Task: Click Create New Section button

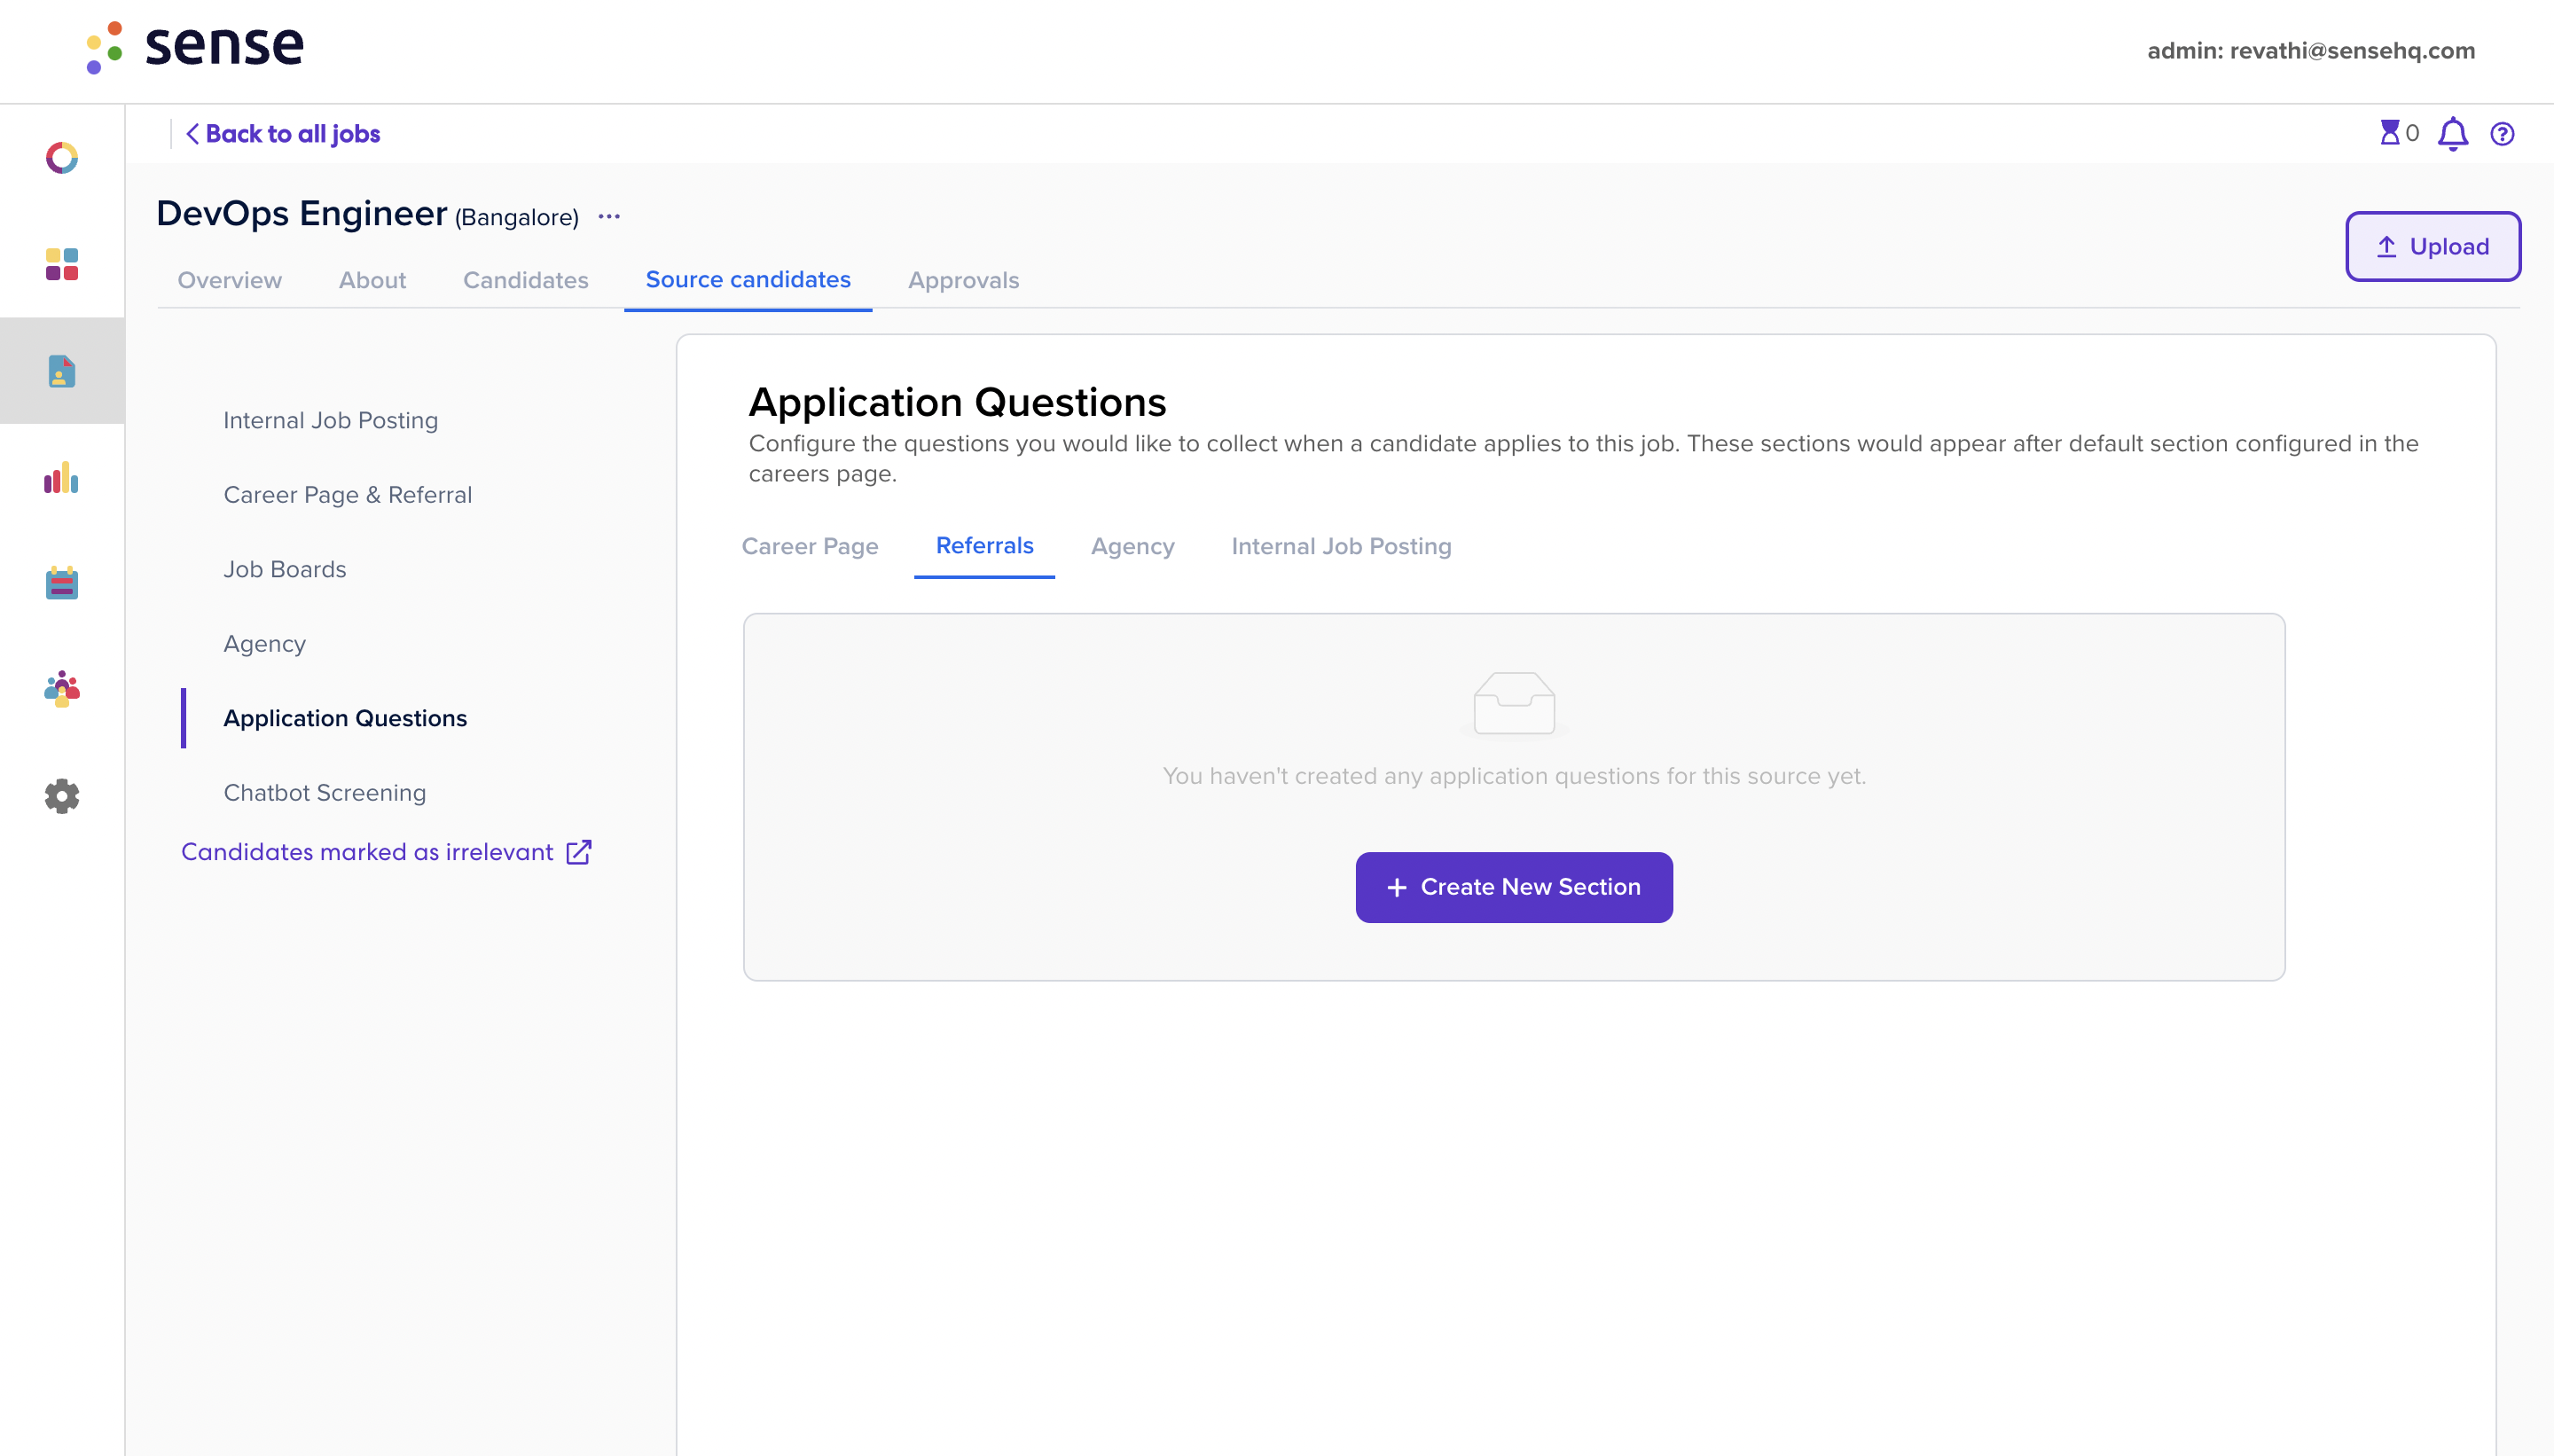Action: 1514,887
